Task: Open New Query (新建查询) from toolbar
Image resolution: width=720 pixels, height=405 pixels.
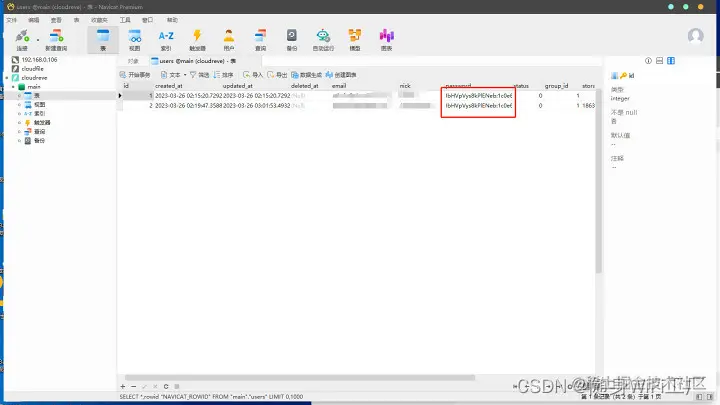Action: pyautogui.click(x=56, y=40)
